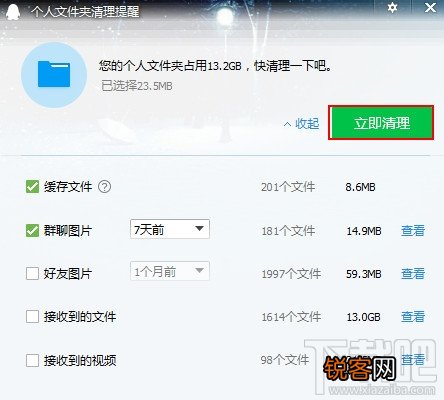This screenshot has height=400, width=444.
Task: Click the blue folder icon
Action: (54, 74)
